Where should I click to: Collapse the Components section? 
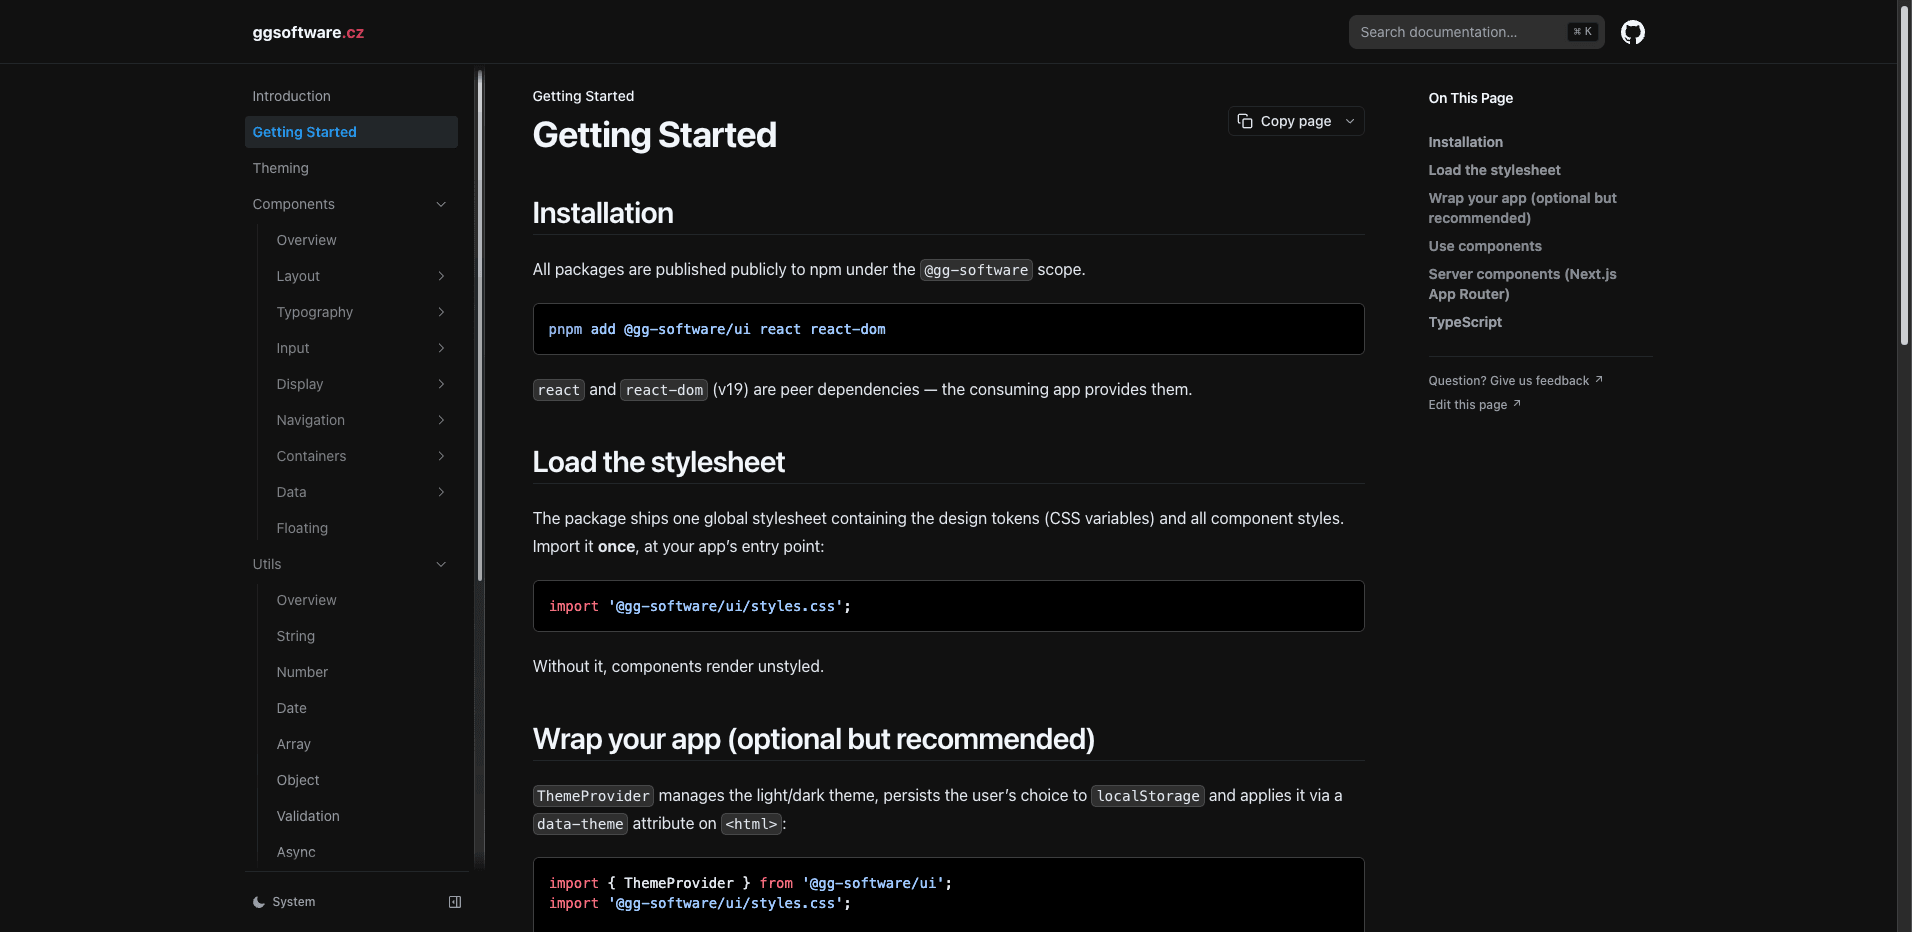[x=441, y=204]
